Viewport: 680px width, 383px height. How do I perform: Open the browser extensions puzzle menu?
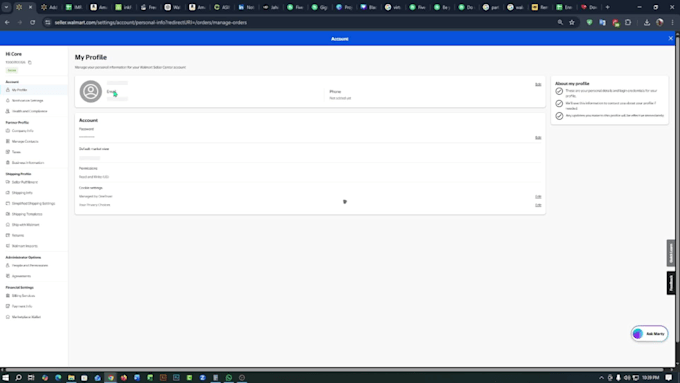(628, 23)
